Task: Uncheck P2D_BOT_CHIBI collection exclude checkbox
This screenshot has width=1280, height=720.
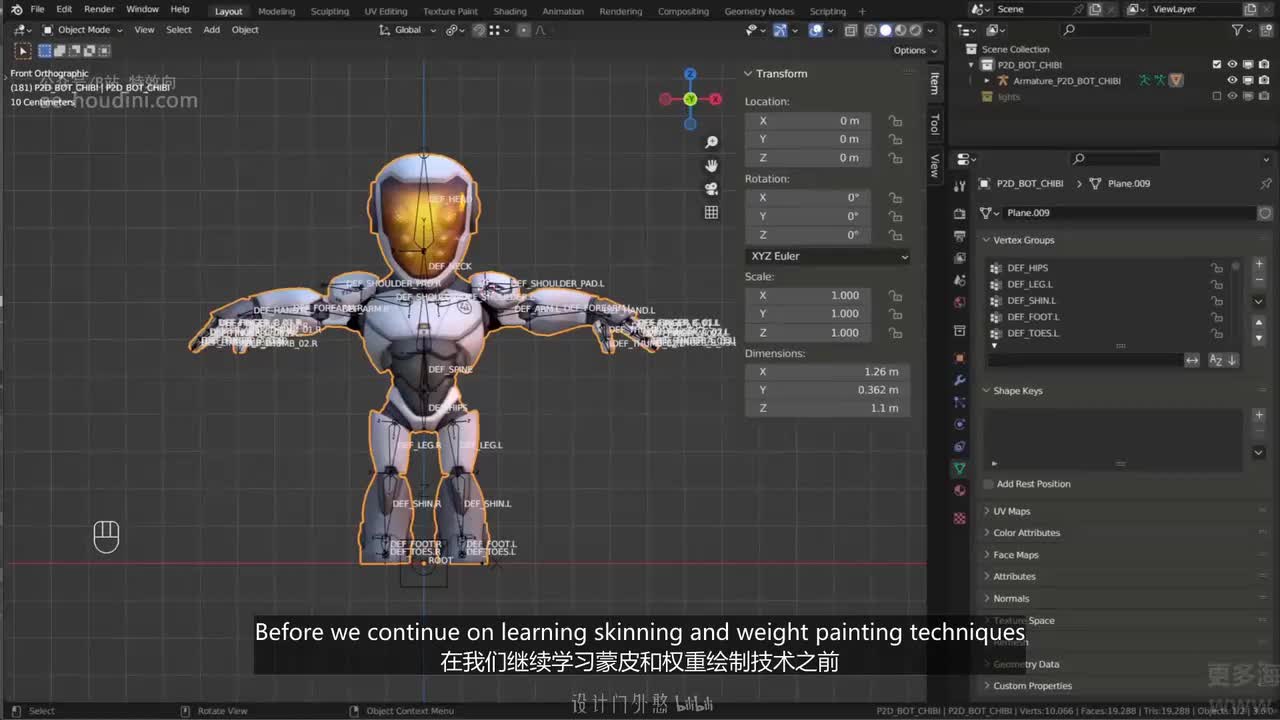Action: point(1217,64)
